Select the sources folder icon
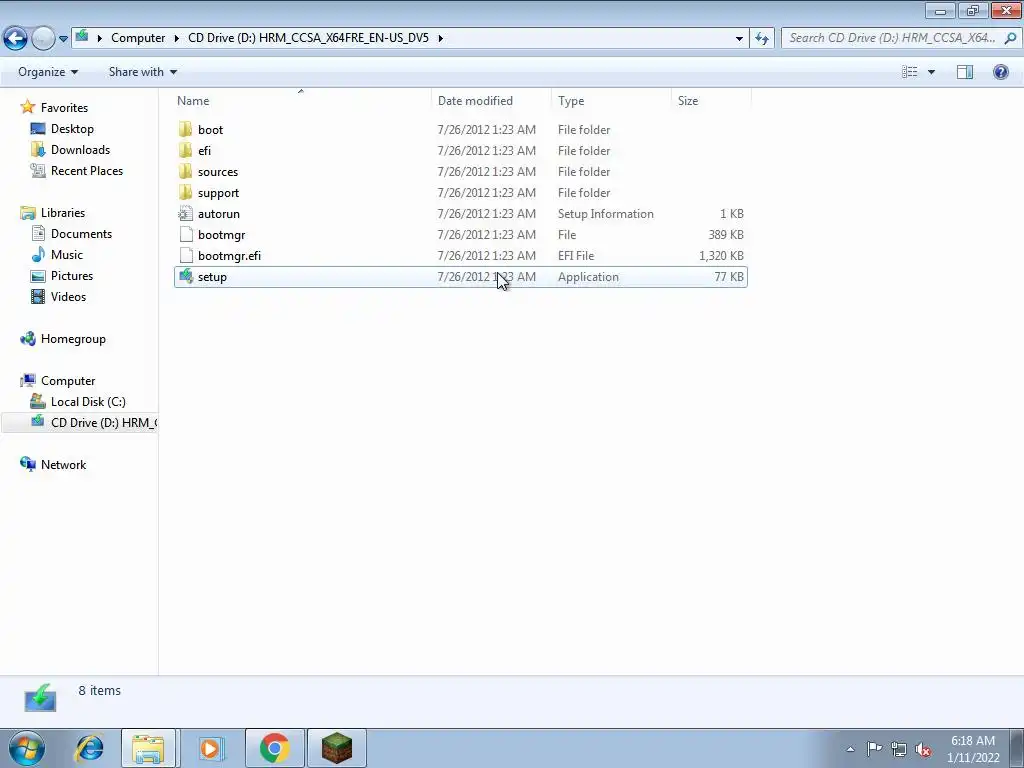The width and height of the screenshot is (1024, 768). click(x=185, y=172)
